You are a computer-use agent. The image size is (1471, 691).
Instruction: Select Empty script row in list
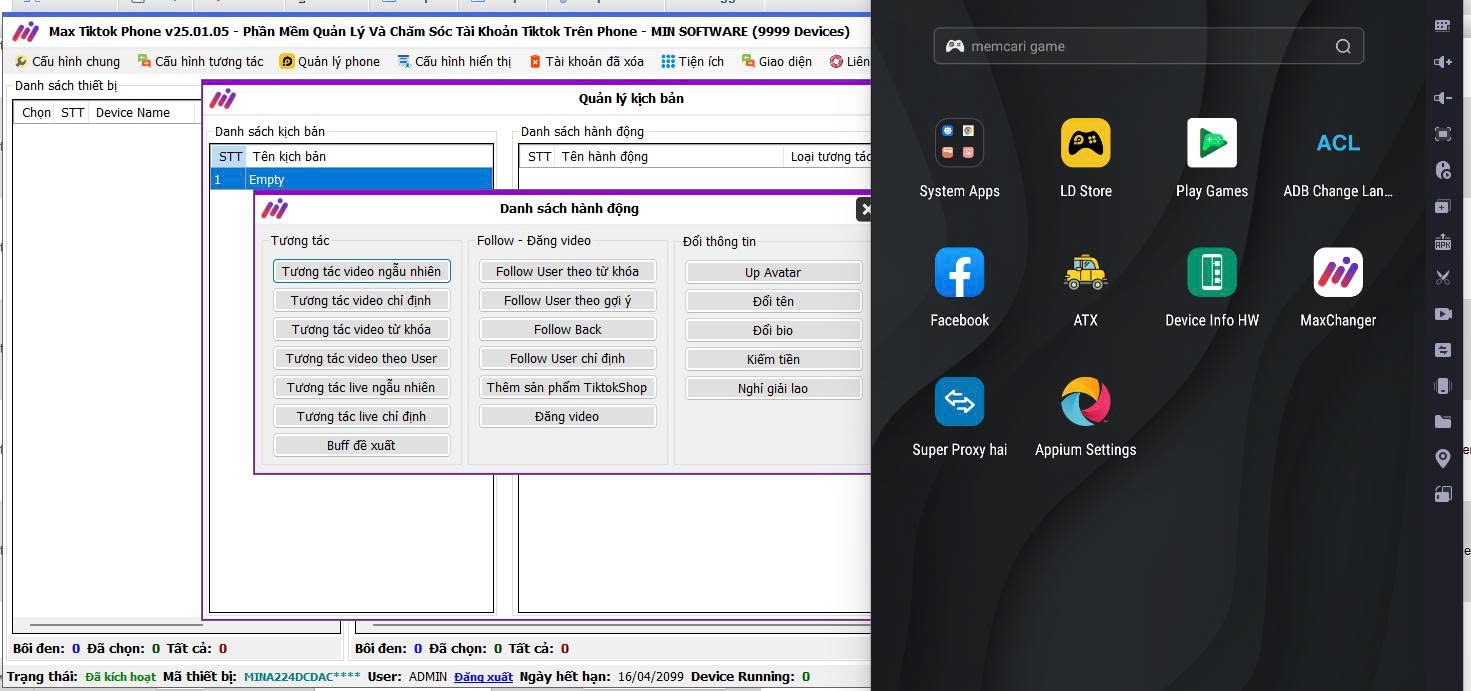[351, 180]
